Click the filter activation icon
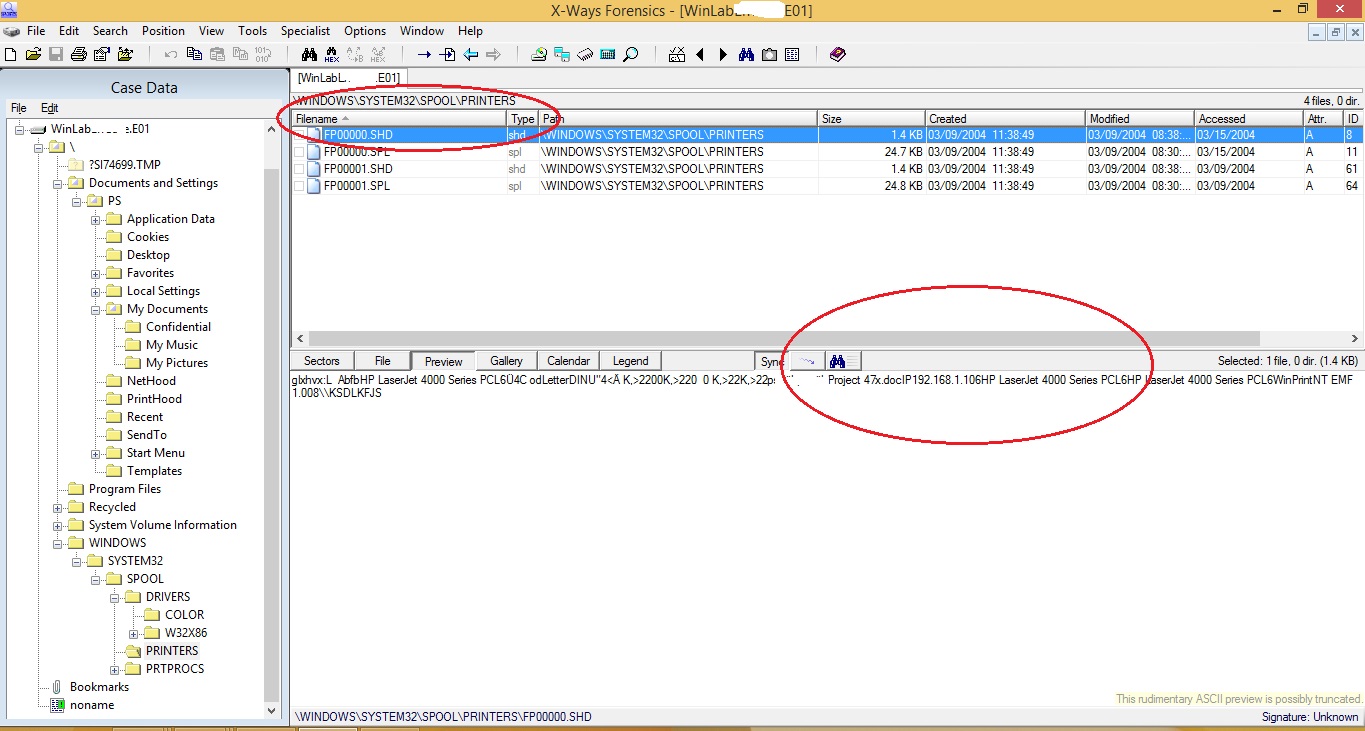Screen dimensions: 1365x731 (677, 54)
